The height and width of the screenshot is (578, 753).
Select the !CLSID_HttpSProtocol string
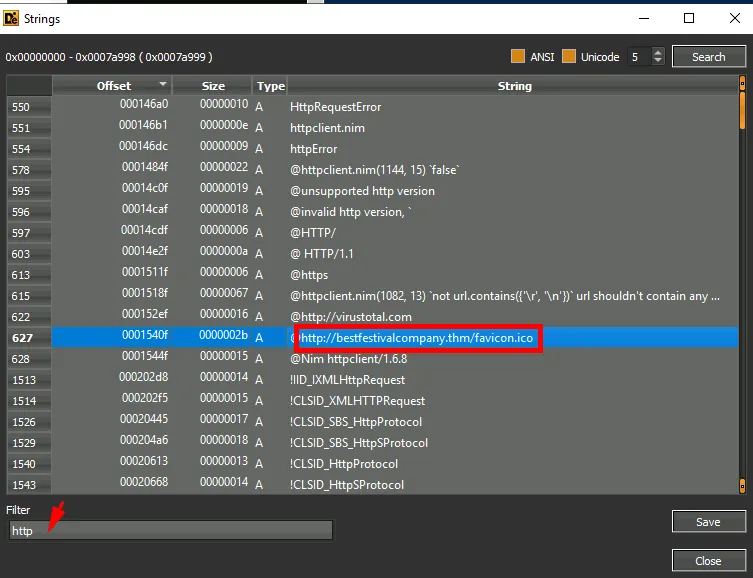[x=347, y=485]
